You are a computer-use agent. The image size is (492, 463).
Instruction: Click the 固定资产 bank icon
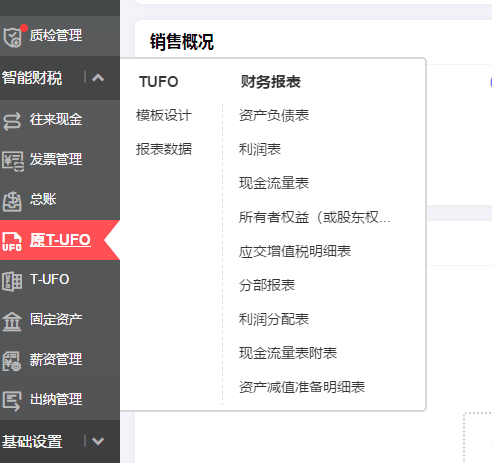[12, 321]
